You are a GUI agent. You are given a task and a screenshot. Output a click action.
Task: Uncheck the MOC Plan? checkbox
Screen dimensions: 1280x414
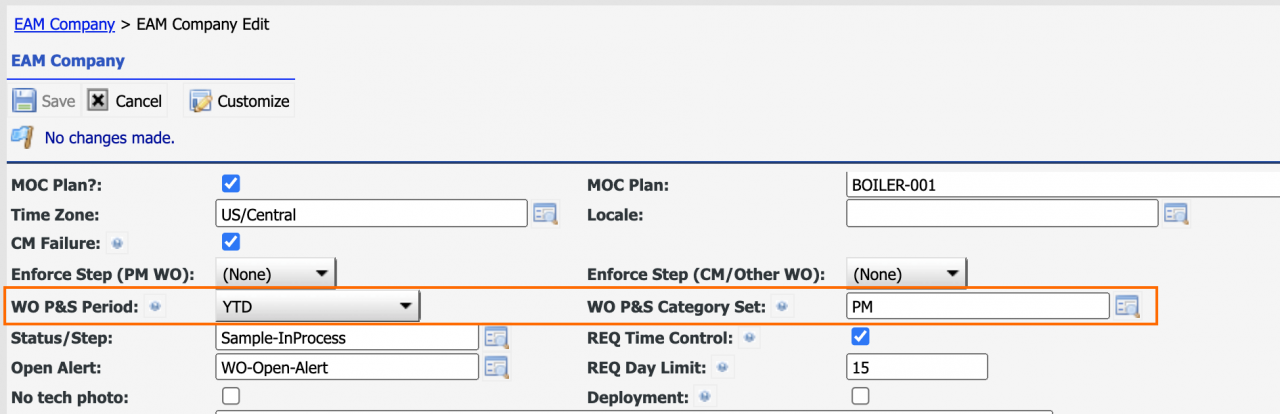231,184
